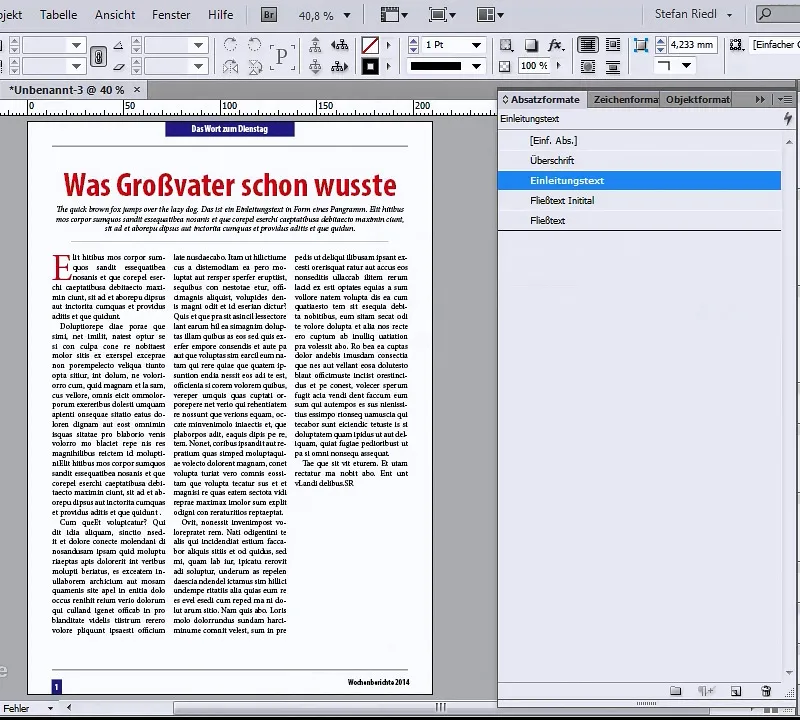Open arrange documents dropdown icon
800x720 pixels.
(490, 15)
